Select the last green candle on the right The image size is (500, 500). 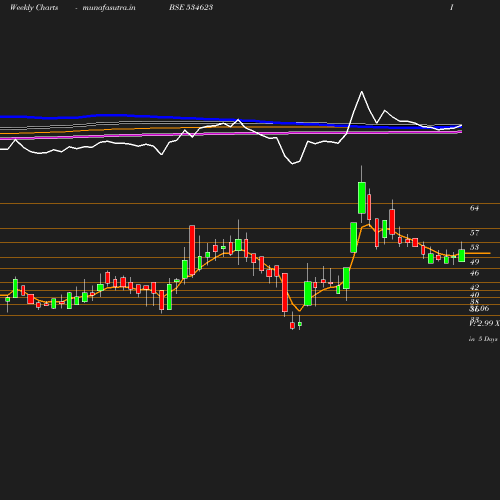pos(462,256)
